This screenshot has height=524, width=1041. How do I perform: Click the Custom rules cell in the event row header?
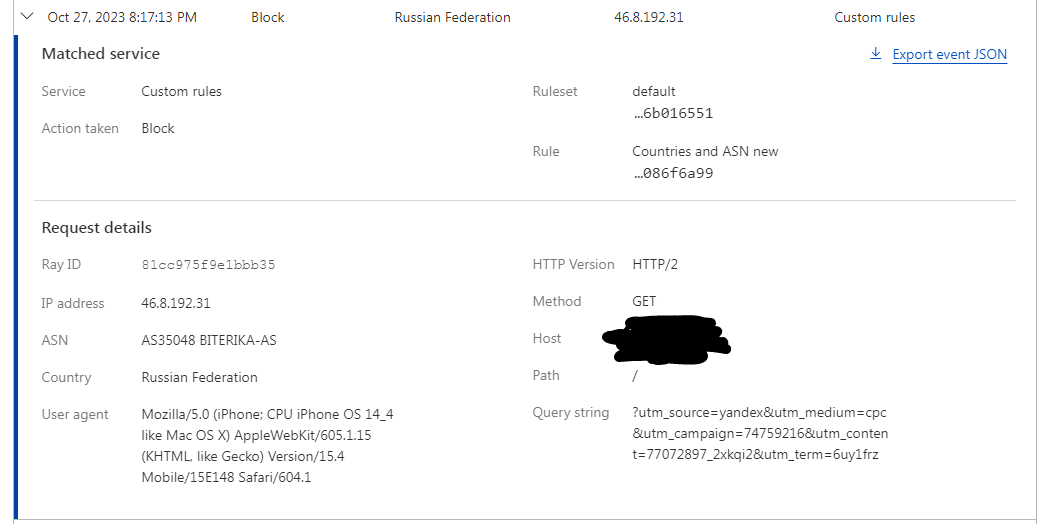point(874,17)
